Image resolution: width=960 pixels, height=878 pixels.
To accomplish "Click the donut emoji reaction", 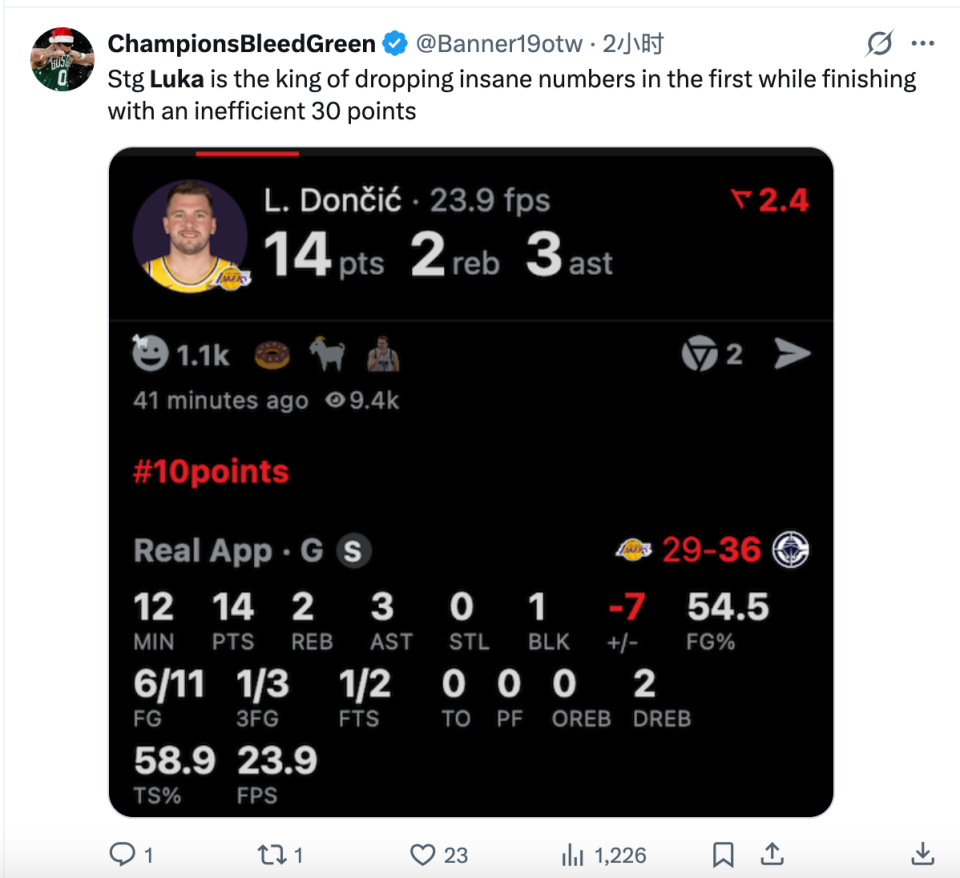I will click(x=271, y=355).
